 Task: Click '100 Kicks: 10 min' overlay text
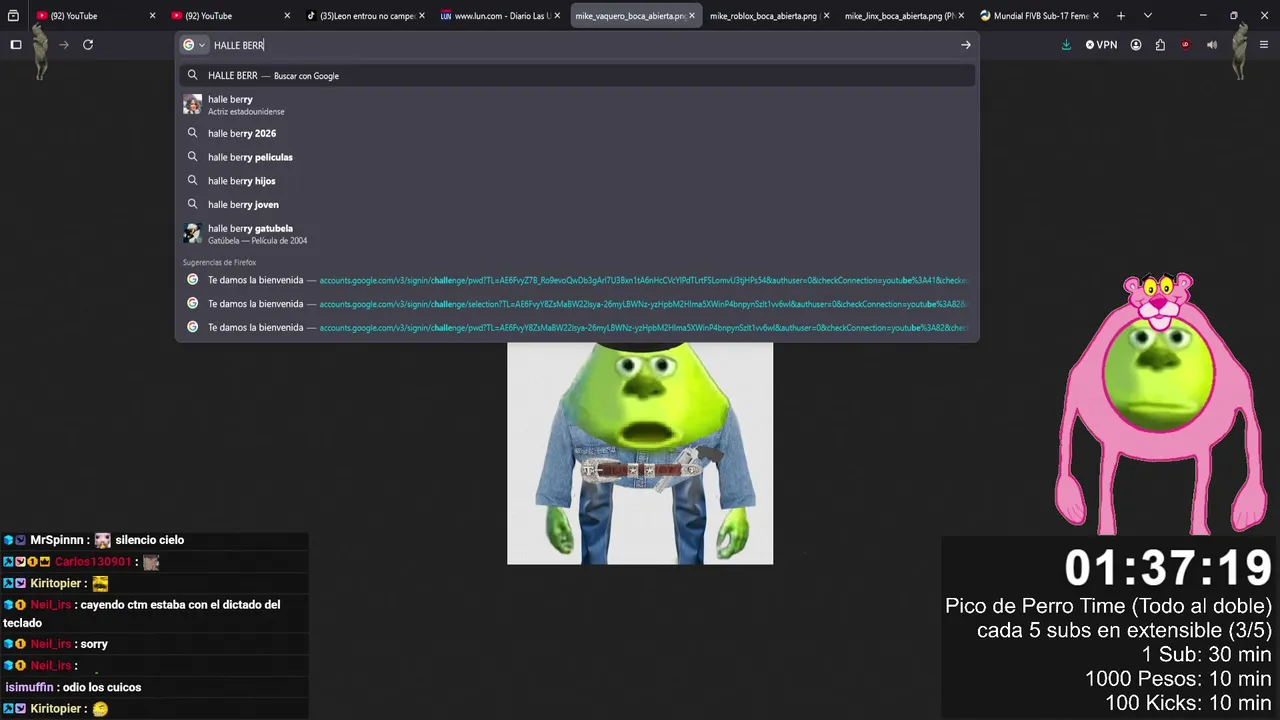click(x=1188, y=703)
